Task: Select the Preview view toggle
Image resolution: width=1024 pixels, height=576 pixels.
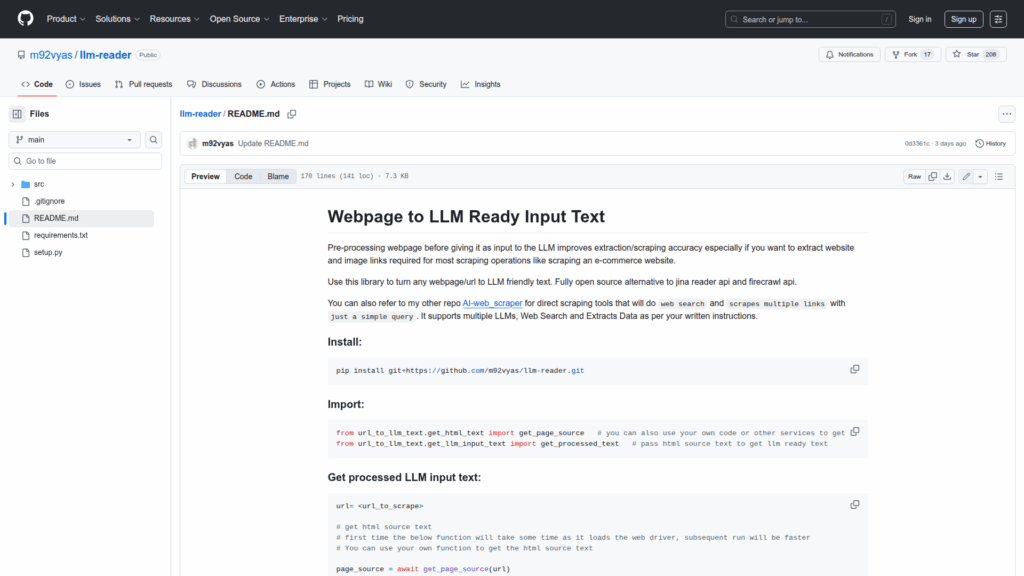Action: [205, 176]
